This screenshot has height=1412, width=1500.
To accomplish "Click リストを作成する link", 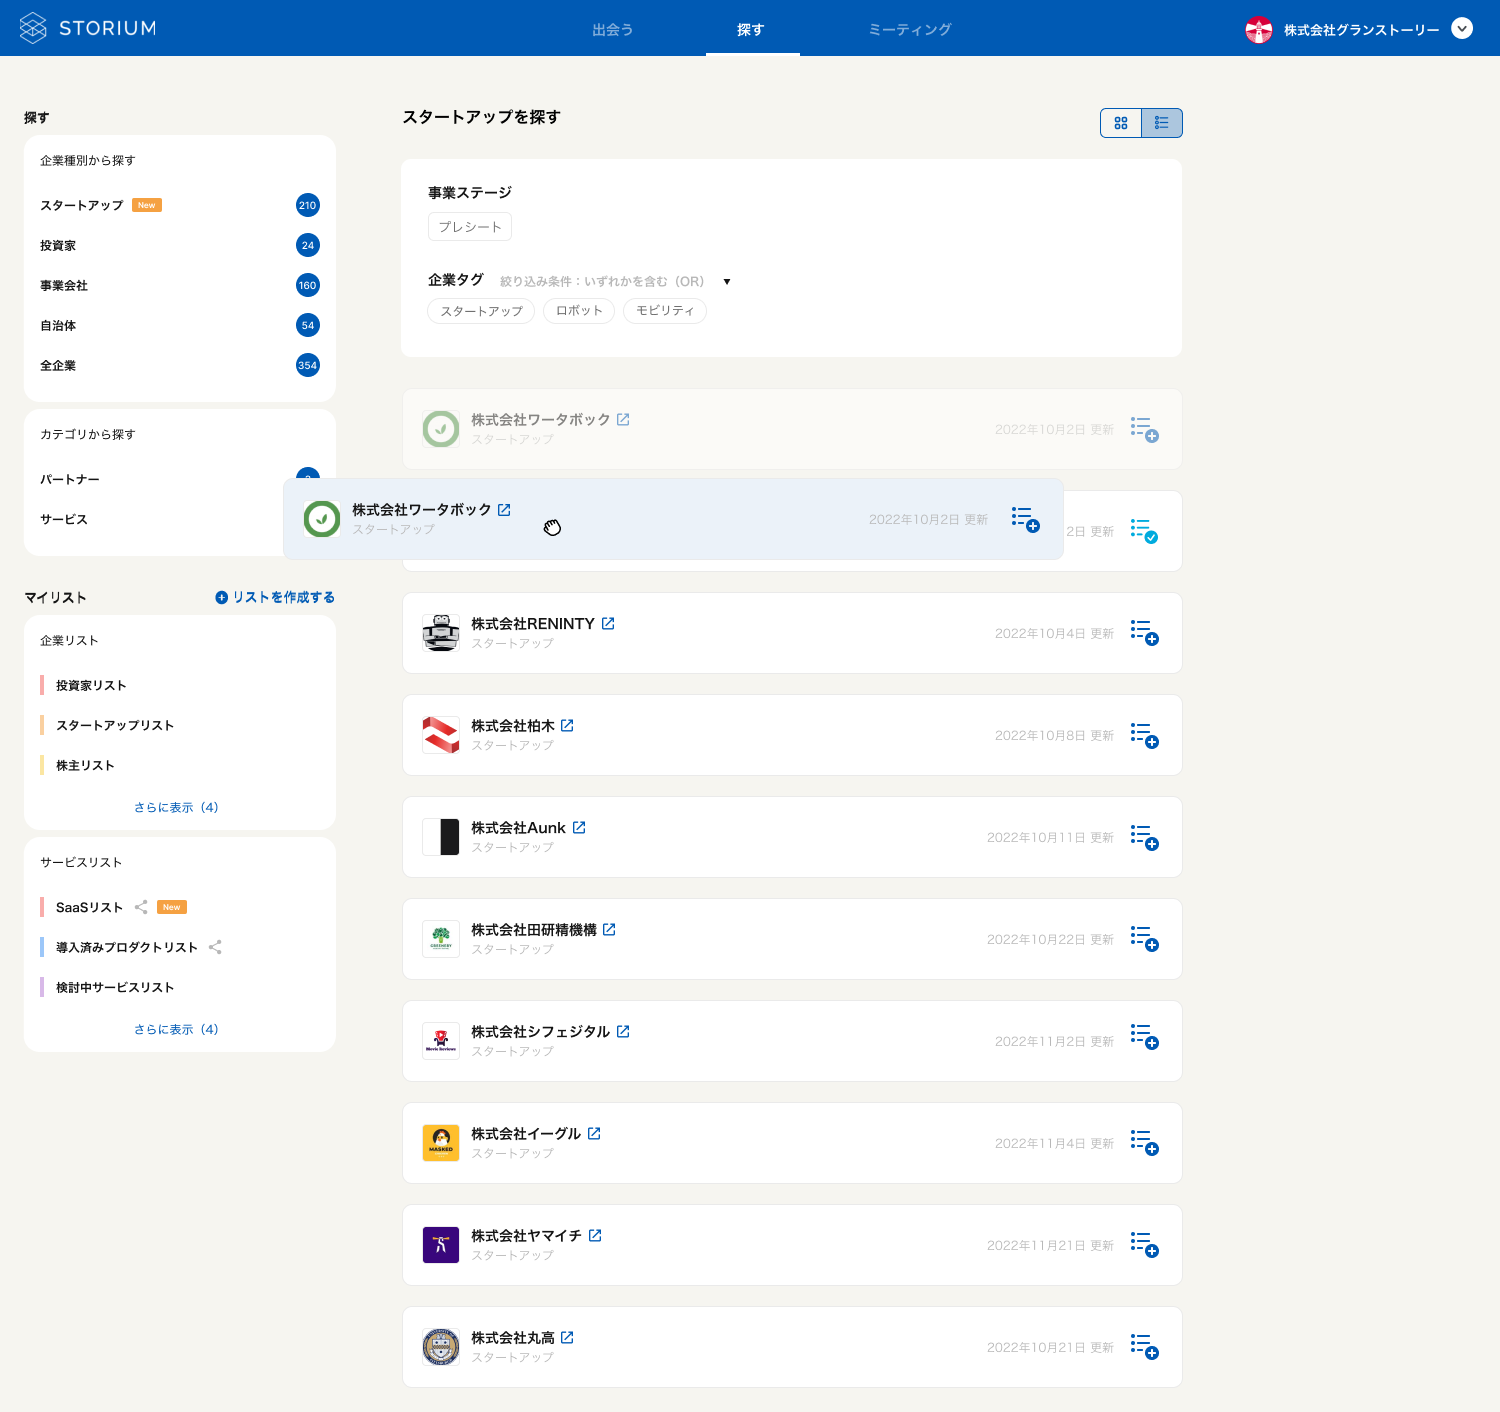I will point(275,597).
